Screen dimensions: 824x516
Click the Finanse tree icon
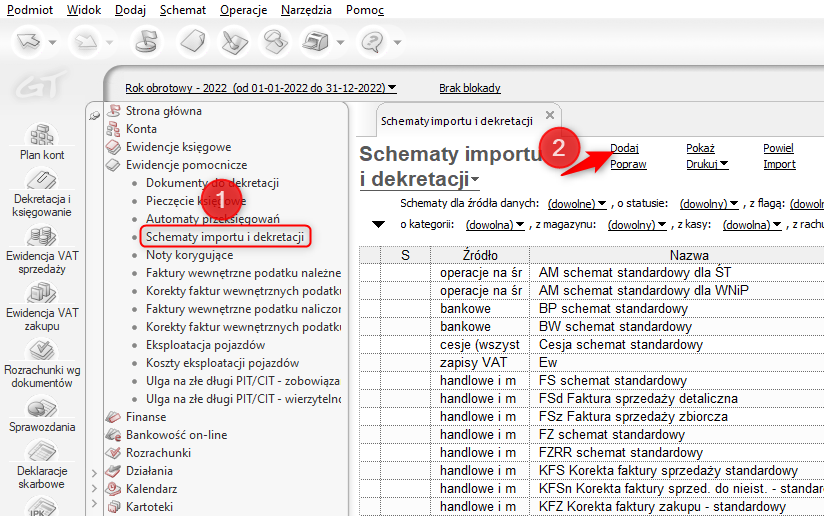tap(114, 417)
